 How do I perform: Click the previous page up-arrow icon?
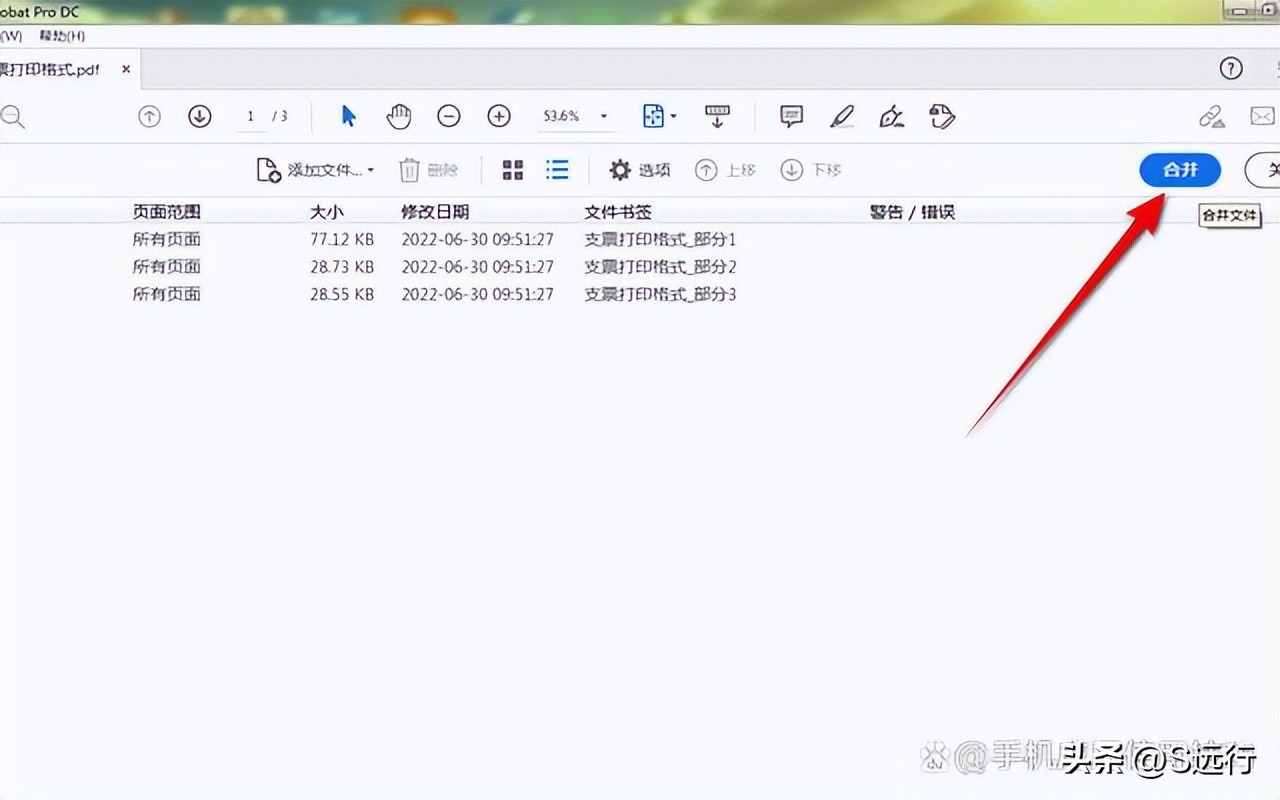pyautogui.click(x=149, y=117)
